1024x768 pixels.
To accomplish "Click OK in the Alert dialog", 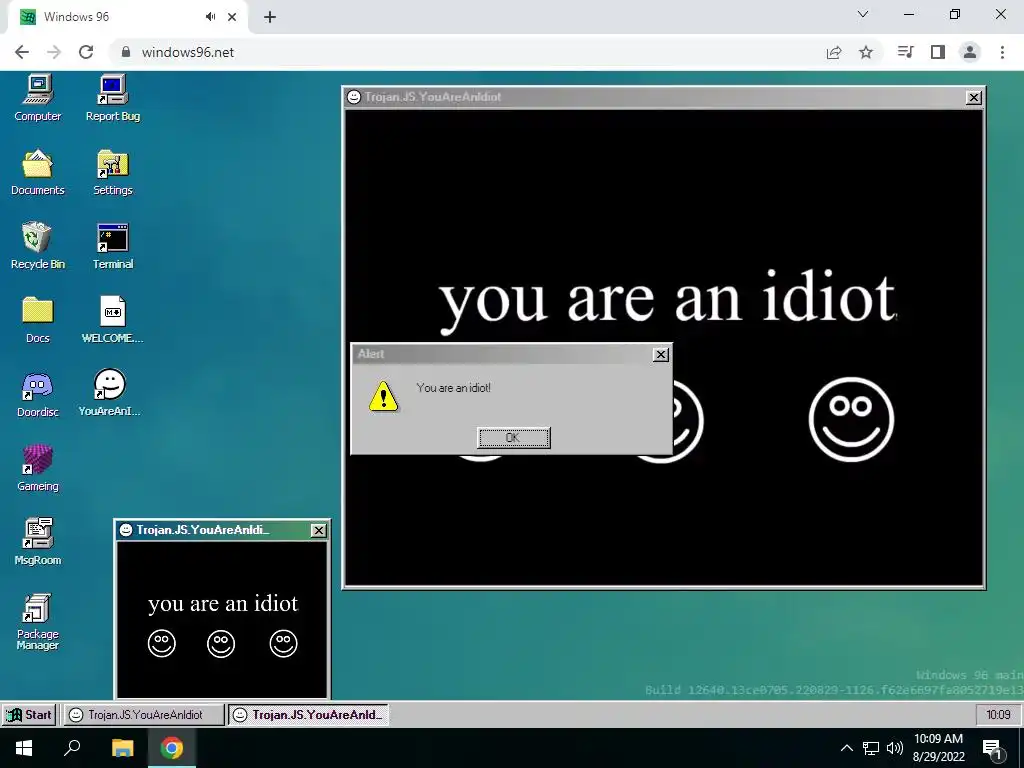I will (513, 438).
